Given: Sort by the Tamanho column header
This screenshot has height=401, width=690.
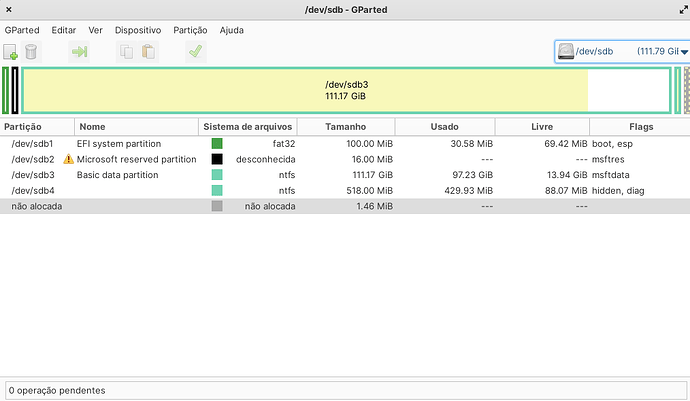Looking at the screenshot, I should 346,127.
